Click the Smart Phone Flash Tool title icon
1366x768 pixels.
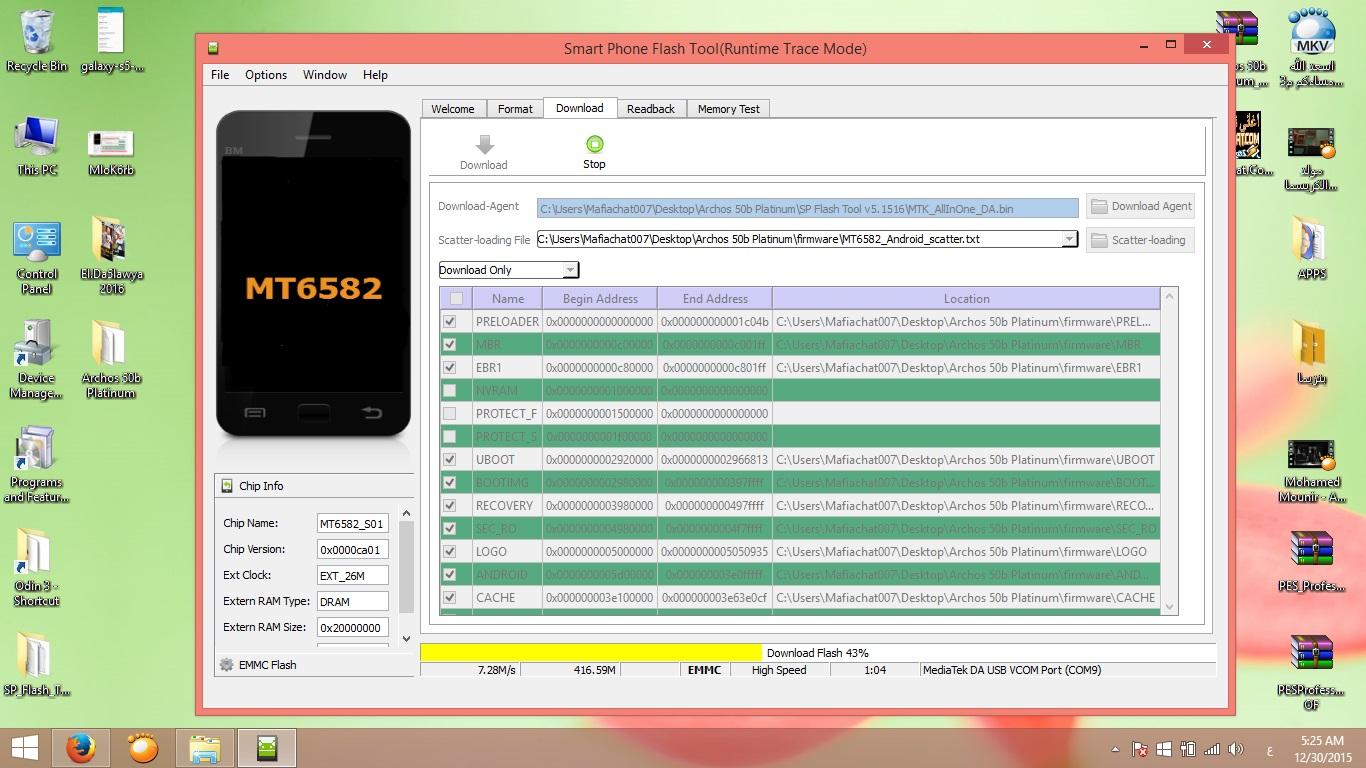coord(213,48)
